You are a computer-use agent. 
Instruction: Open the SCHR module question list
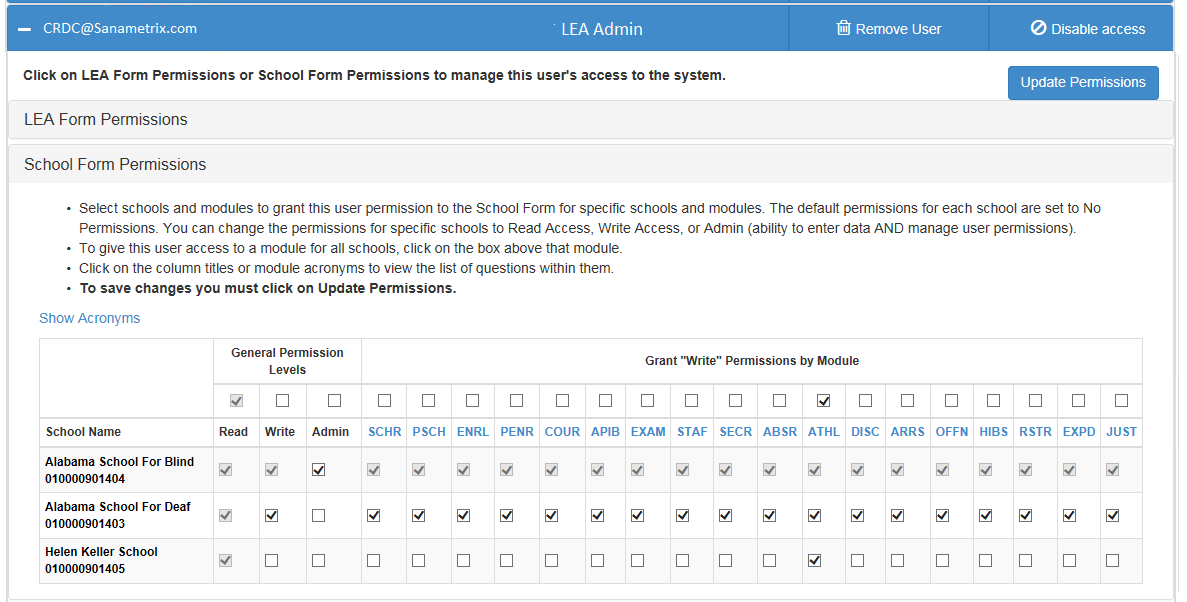384,432
